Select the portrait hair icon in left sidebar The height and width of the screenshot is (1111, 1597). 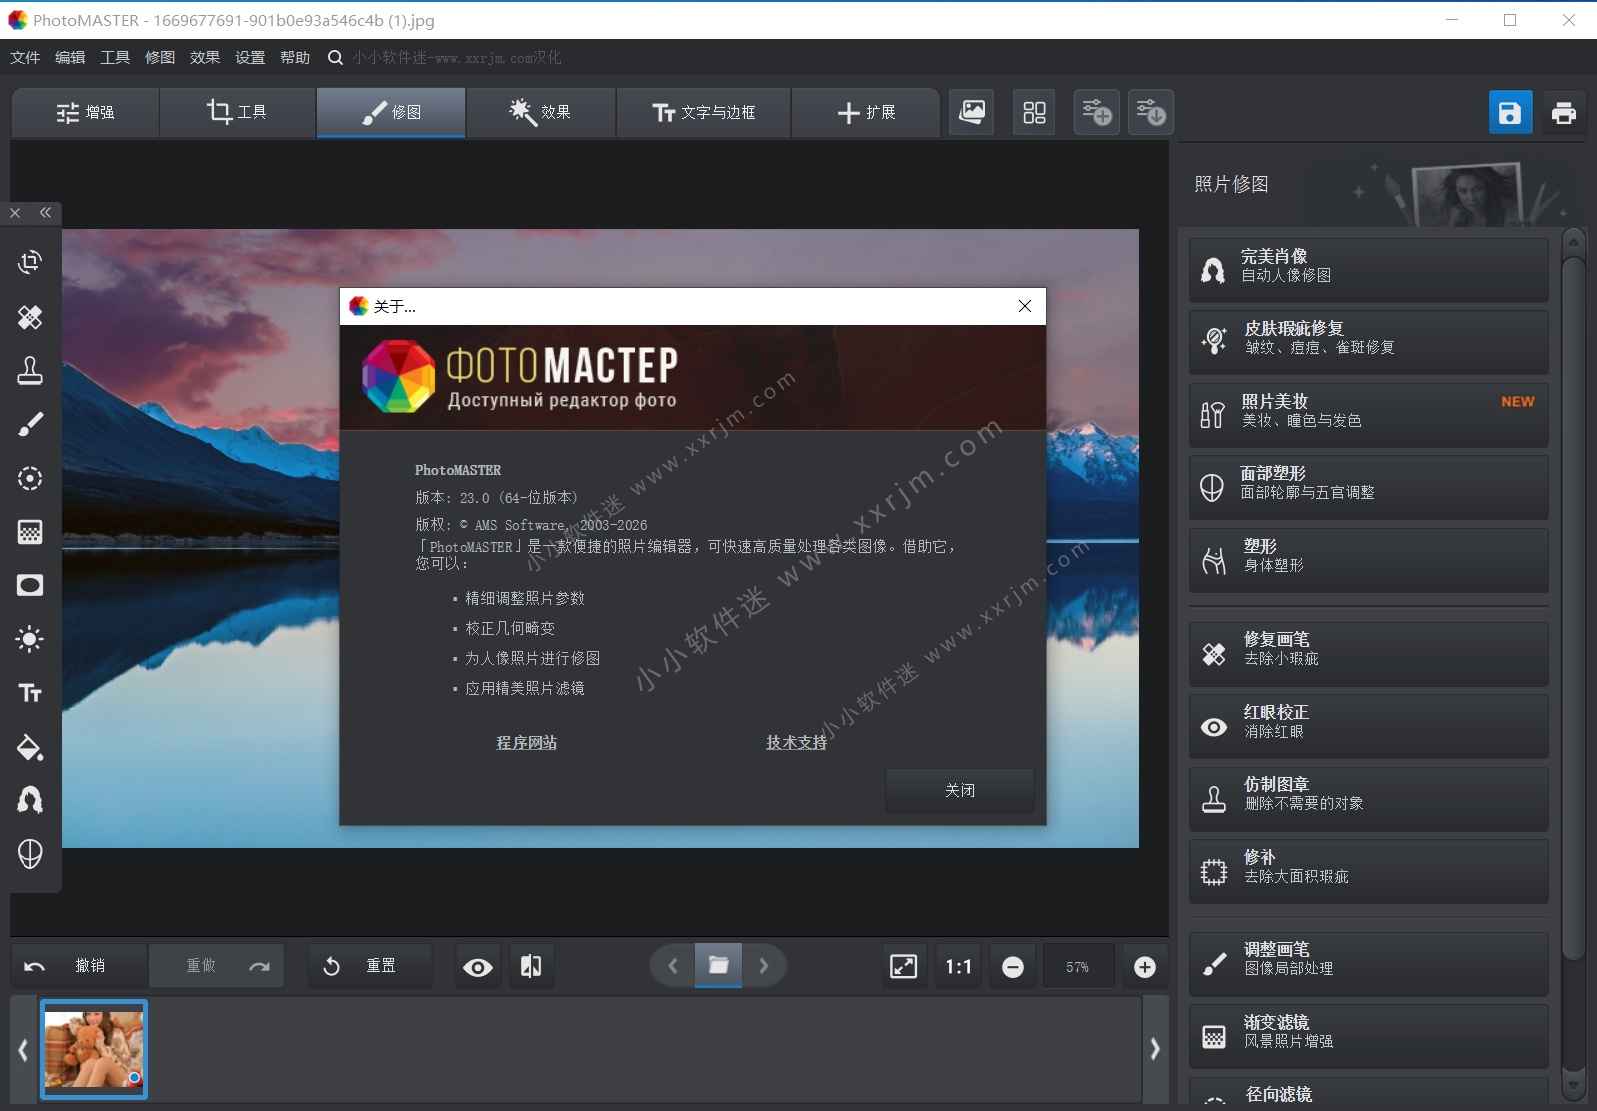(x=30, y=800)
